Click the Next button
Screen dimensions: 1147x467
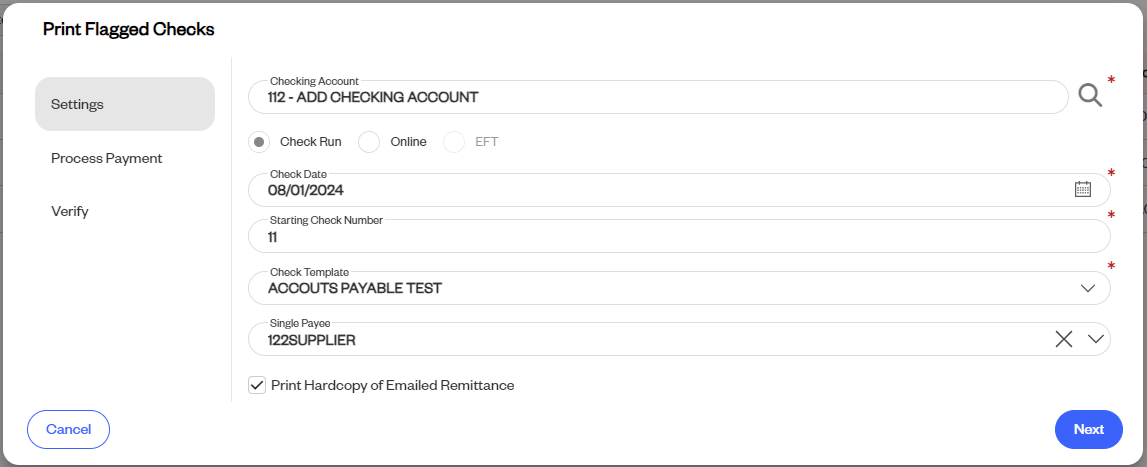coord(1088,430)
